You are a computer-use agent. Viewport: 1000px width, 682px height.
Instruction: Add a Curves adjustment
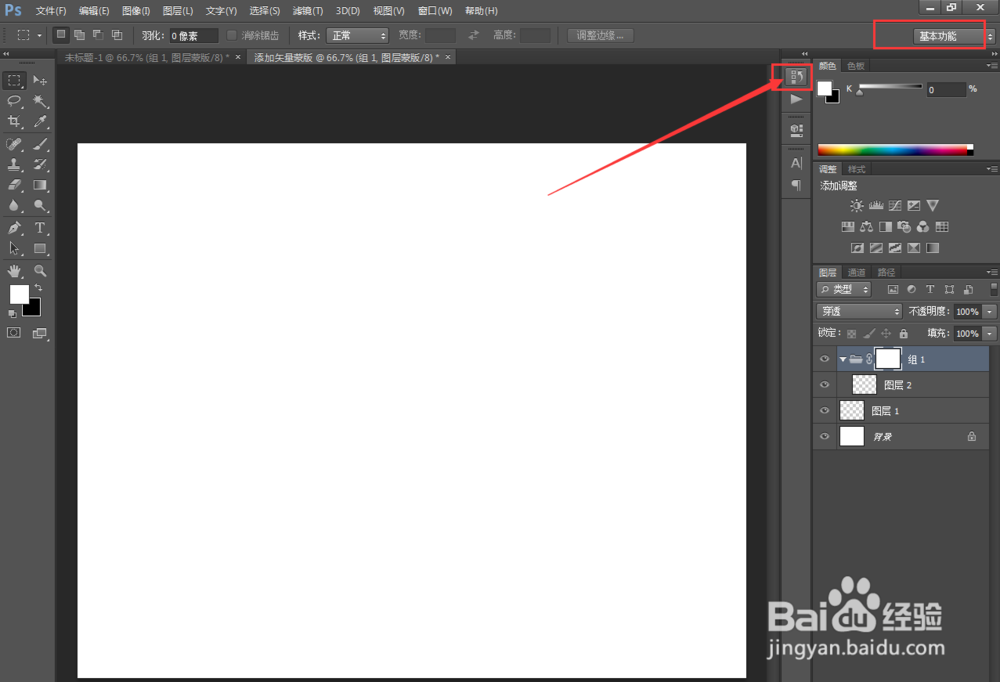coord(895,205)
